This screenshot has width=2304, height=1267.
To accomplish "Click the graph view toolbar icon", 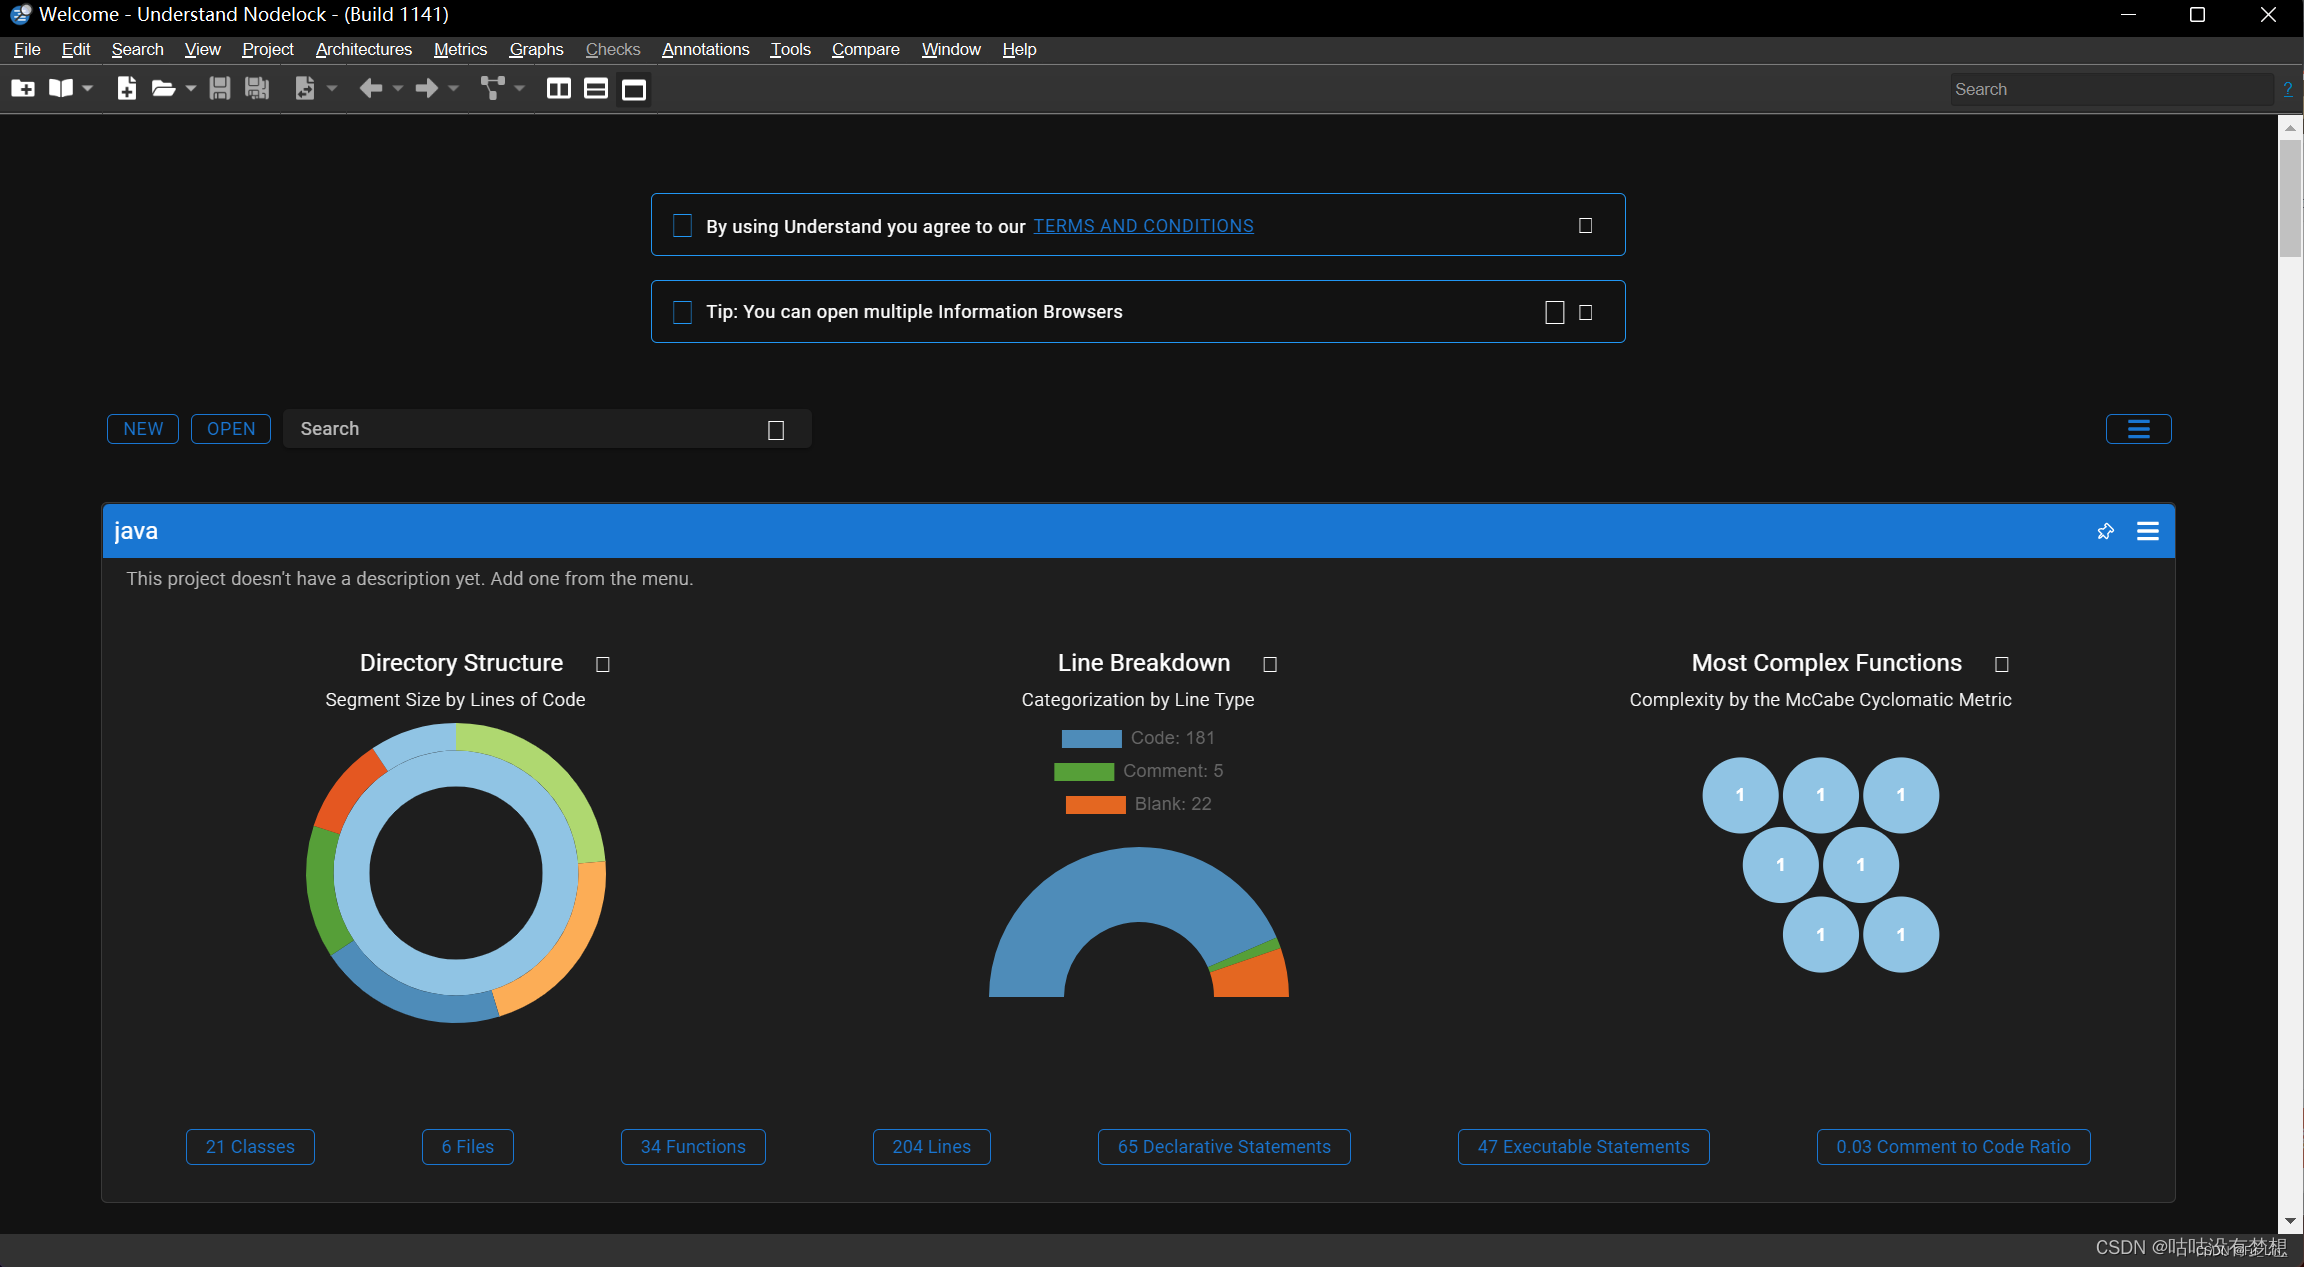I will [x=492, y=89].
